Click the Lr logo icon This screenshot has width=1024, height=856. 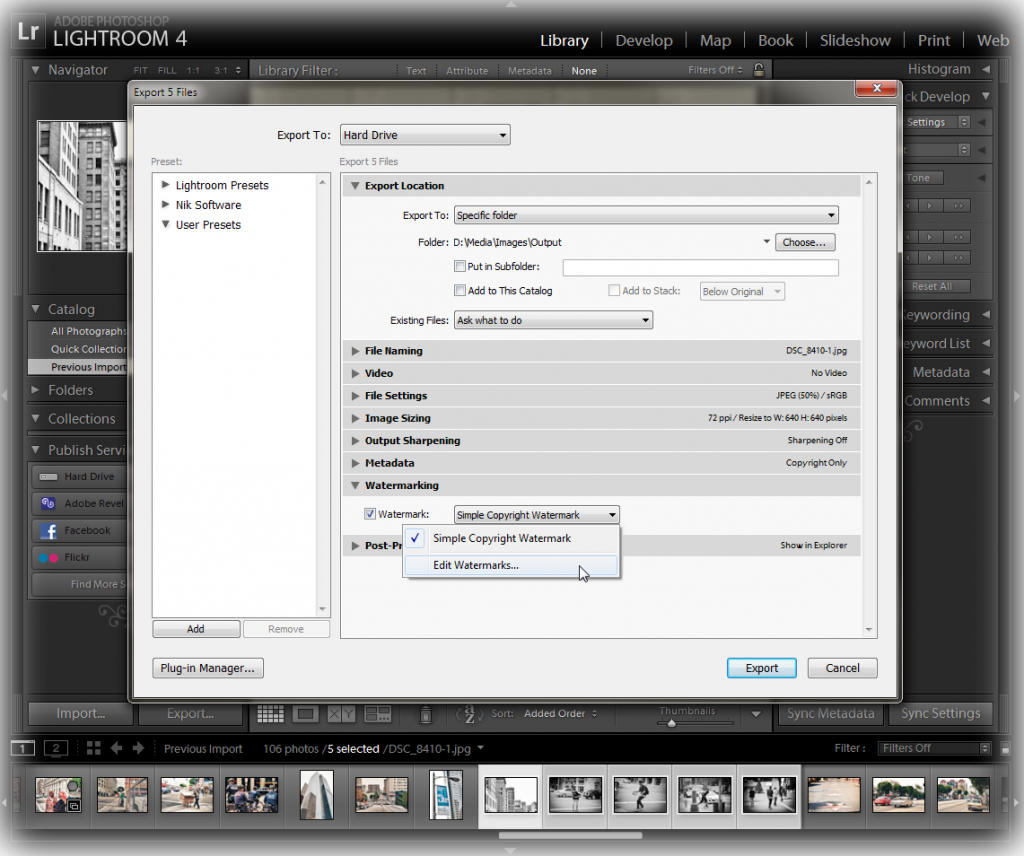28,31
